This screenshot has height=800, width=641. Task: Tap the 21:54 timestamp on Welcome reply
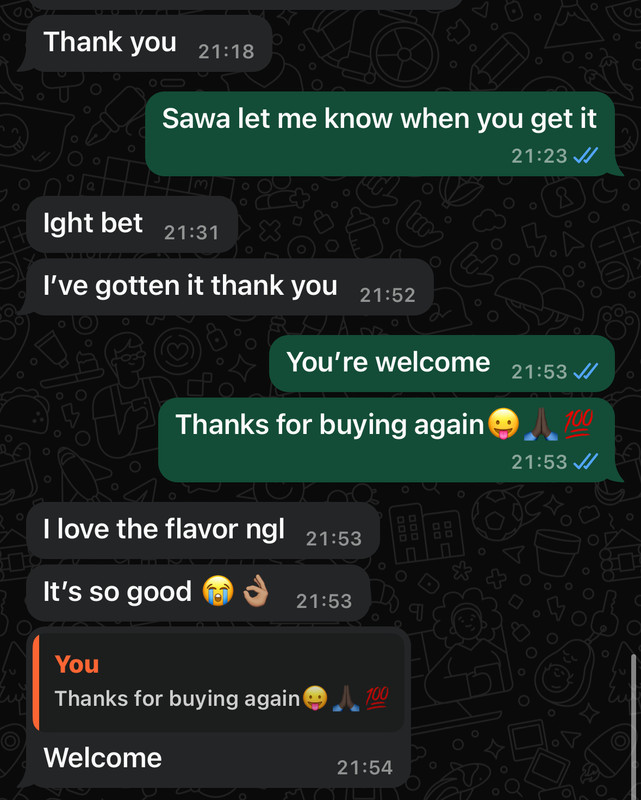tap(365, 767)
